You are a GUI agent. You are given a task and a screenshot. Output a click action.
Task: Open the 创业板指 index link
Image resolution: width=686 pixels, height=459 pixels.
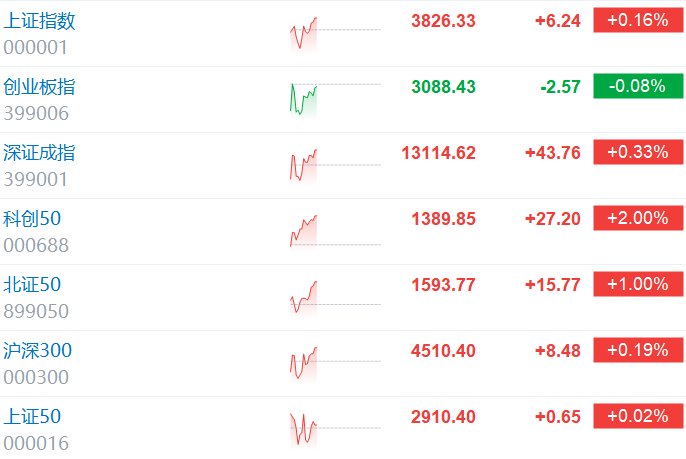click(x=39, y=87)
